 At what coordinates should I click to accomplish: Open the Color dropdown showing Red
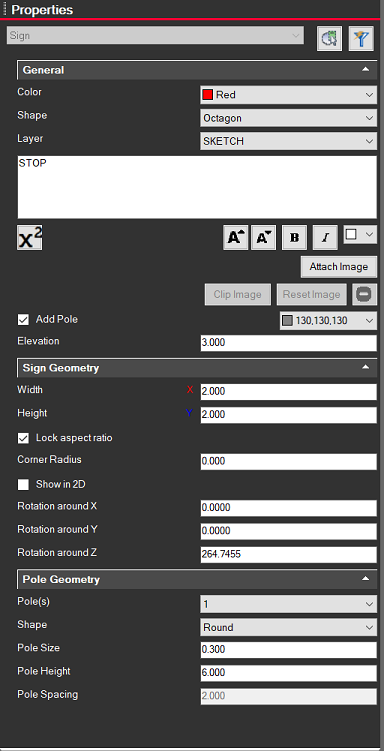tap(288, 95)
